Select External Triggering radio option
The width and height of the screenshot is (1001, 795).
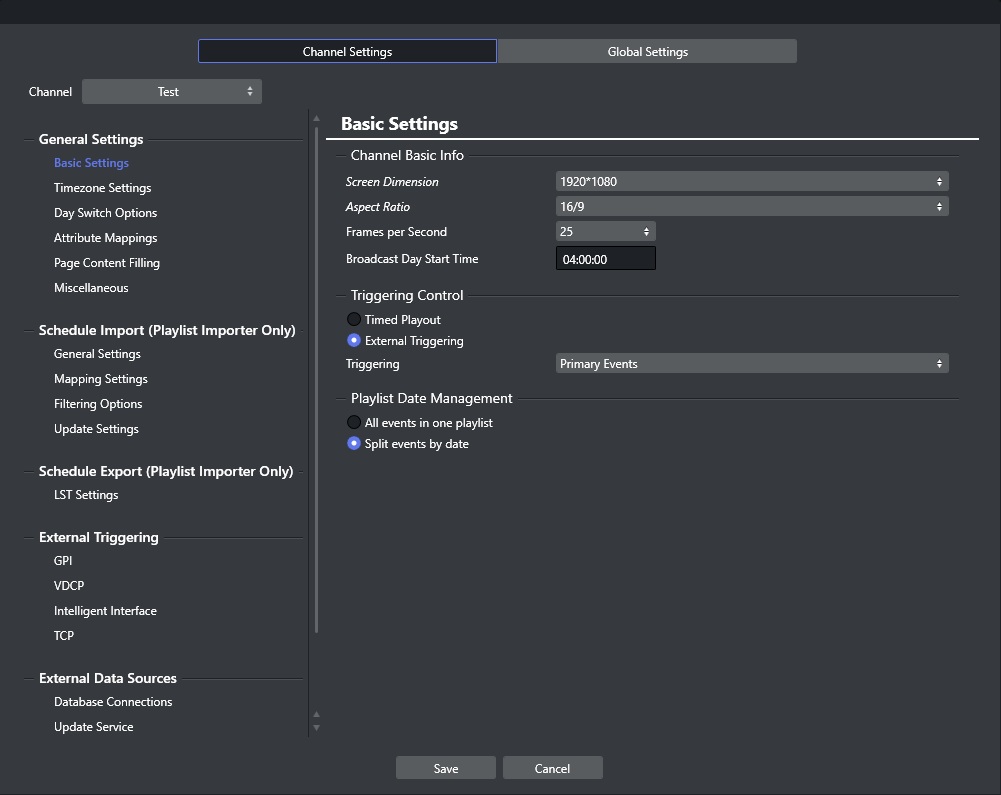354,341
